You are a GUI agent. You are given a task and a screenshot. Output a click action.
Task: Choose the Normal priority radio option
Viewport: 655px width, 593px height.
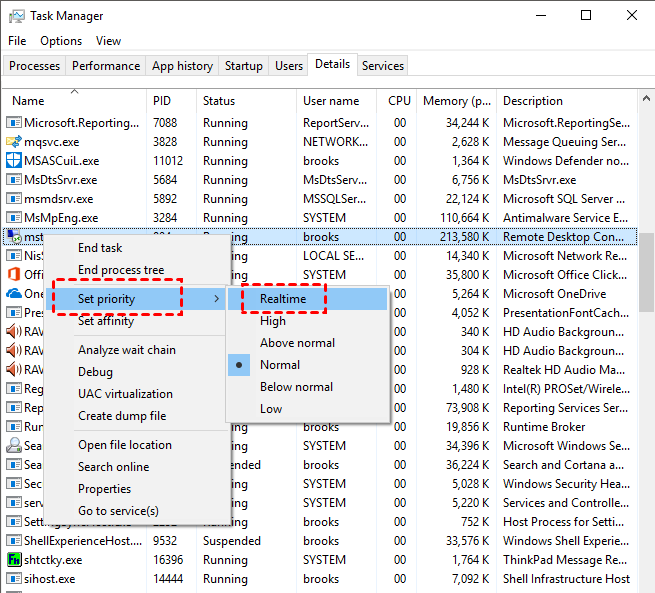[x=280, y=365]
